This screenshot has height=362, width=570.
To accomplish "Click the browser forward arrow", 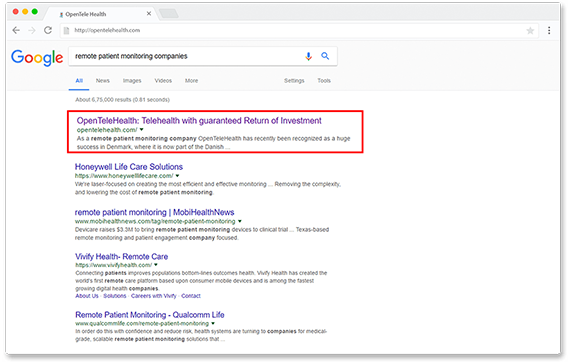I will click(32, 30).
